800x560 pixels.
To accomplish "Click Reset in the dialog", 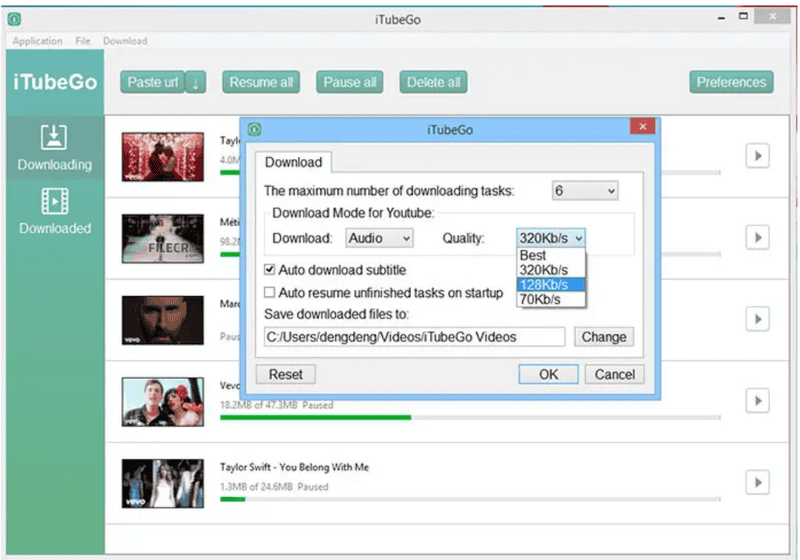I will 286,374.
